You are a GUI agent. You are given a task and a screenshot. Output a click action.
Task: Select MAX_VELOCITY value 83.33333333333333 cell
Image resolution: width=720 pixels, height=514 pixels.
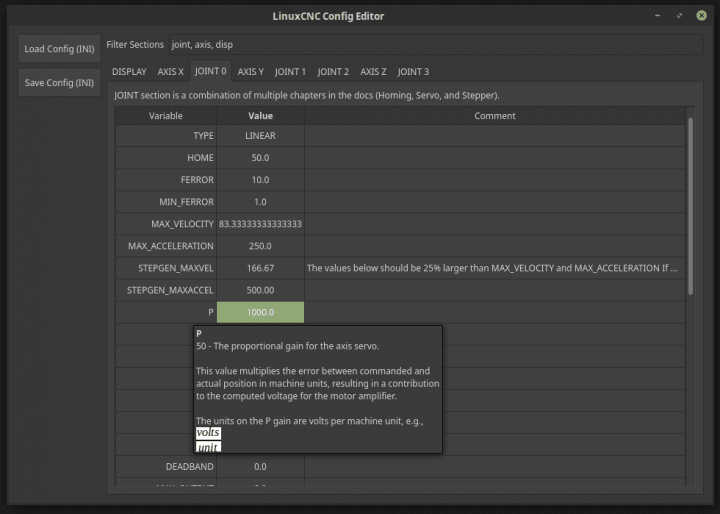pyautogui.click(x=260, y=224)
